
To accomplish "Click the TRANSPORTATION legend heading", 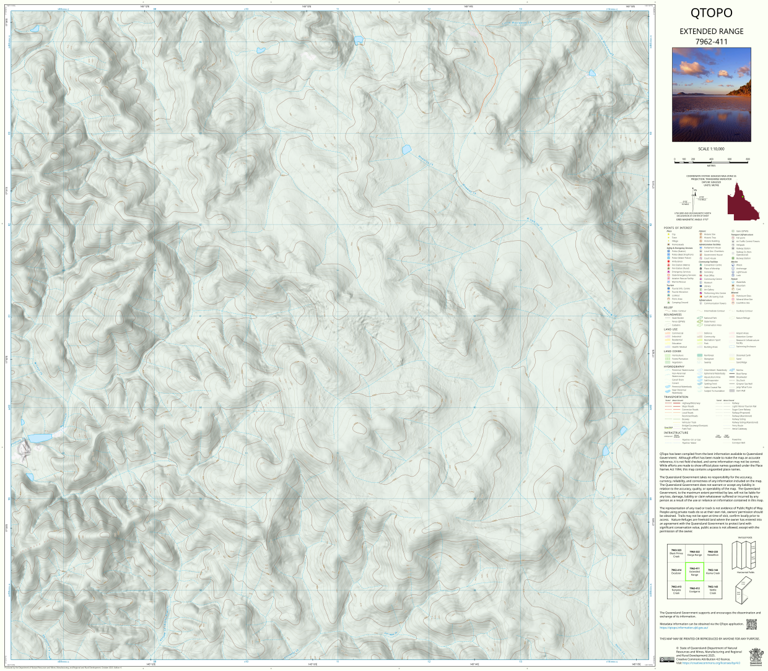I will click(677, 397).
